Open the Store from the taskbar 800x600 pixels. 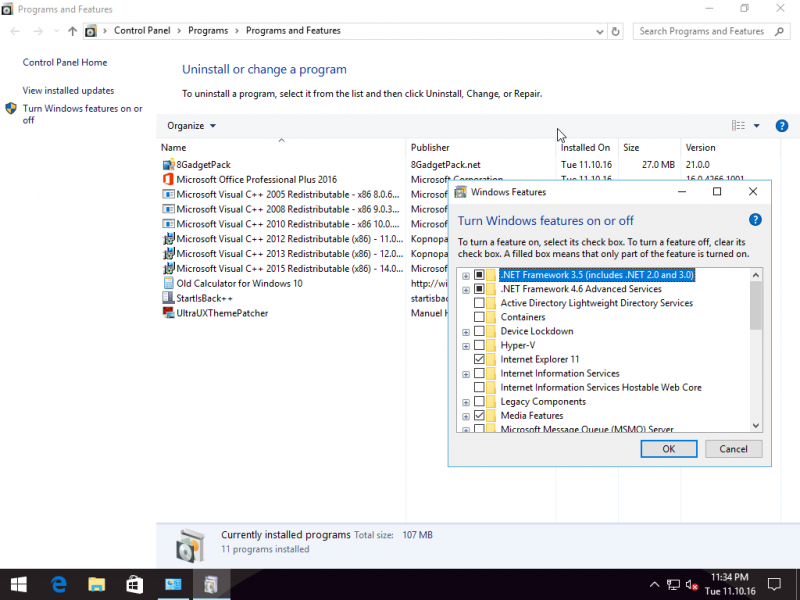pos(134,584)
